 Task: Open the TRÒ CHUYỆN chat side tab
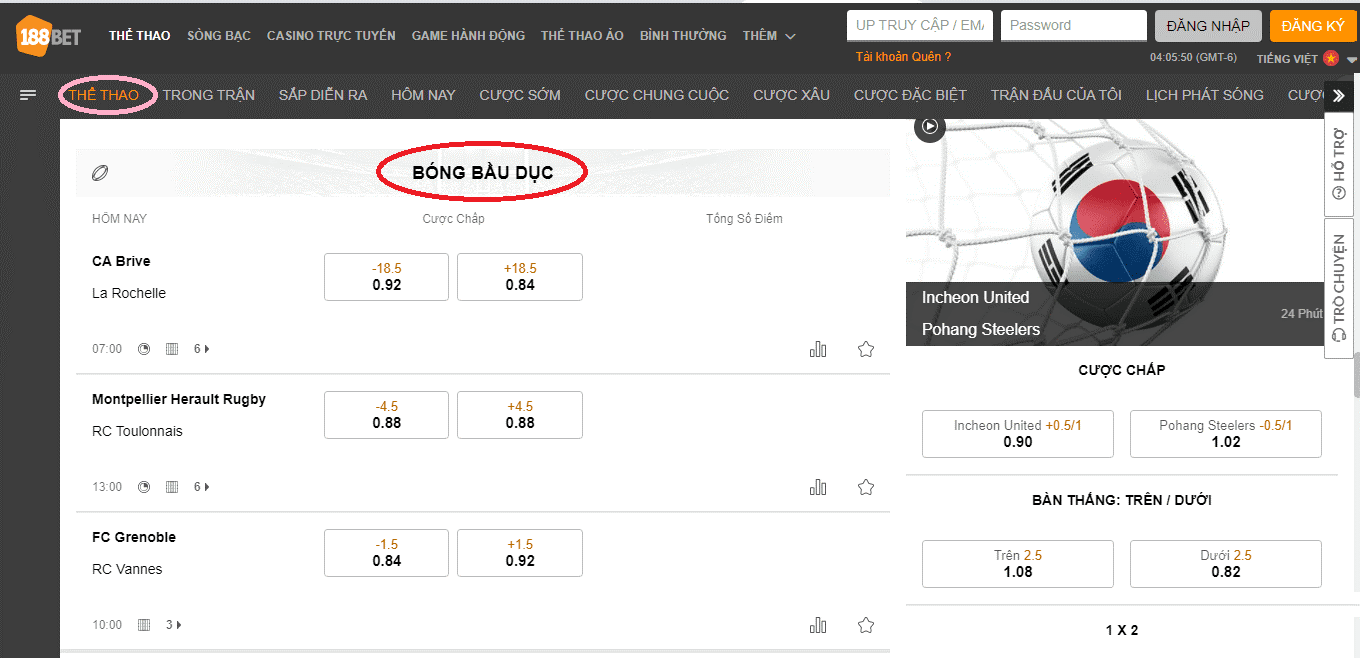[1339, 288]
